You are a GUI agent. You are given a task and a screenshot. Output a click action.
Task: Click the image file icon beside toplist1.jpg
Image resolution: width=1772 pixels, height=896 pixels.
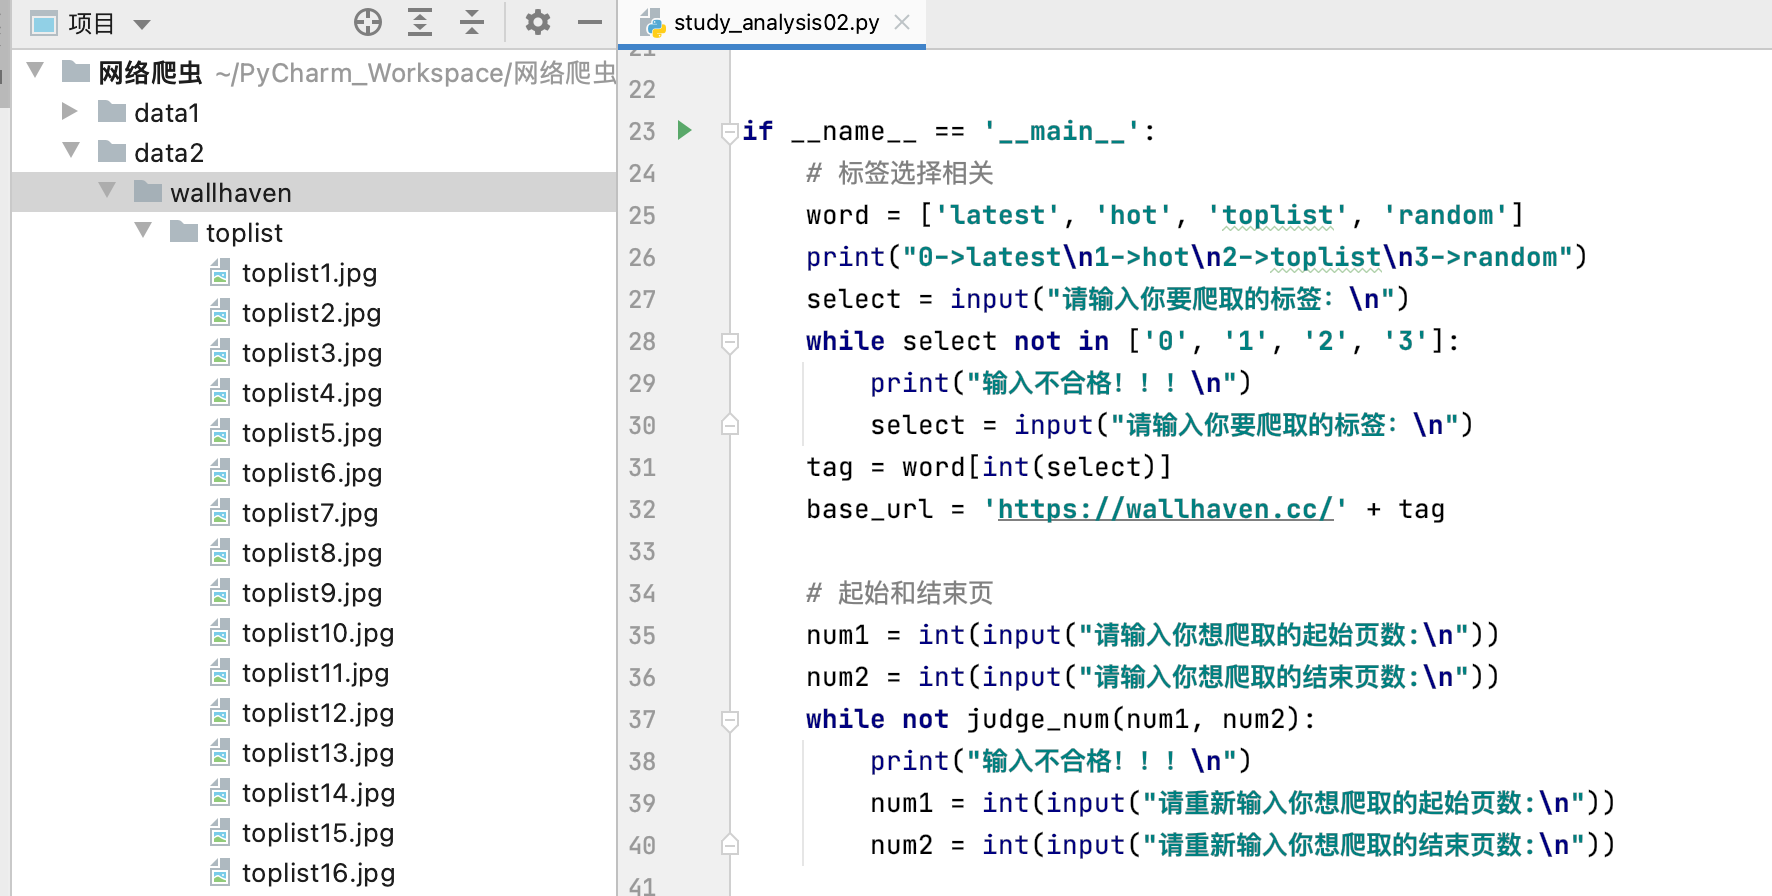point(220,273)
